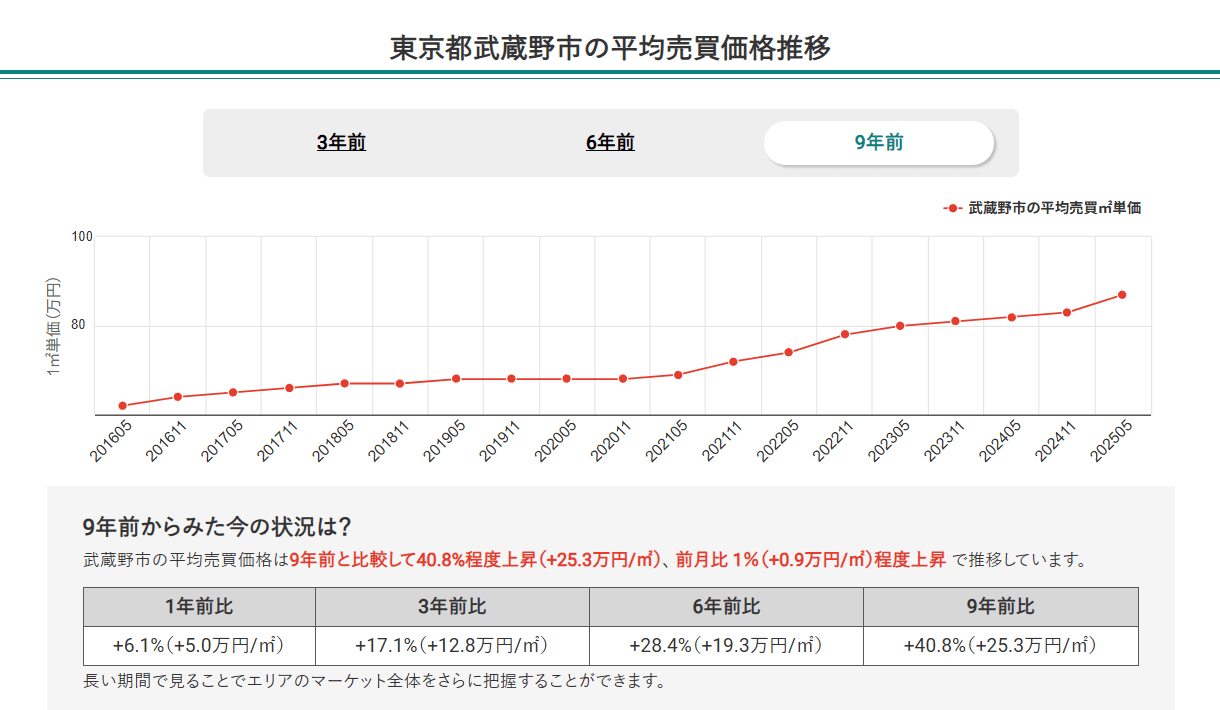This screenshot has width=1220, height=710.
Task: Select the 9年前比 column header
Action: click(x=999, y=607)
